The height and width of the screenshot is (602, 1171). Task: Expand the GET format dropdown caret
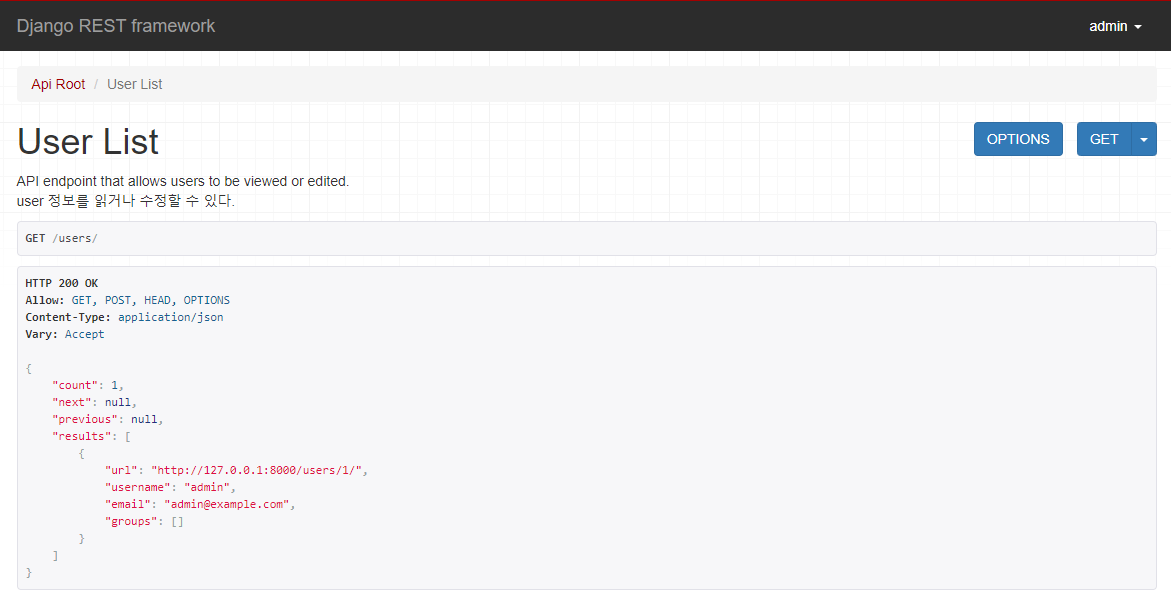point(1144,139)
